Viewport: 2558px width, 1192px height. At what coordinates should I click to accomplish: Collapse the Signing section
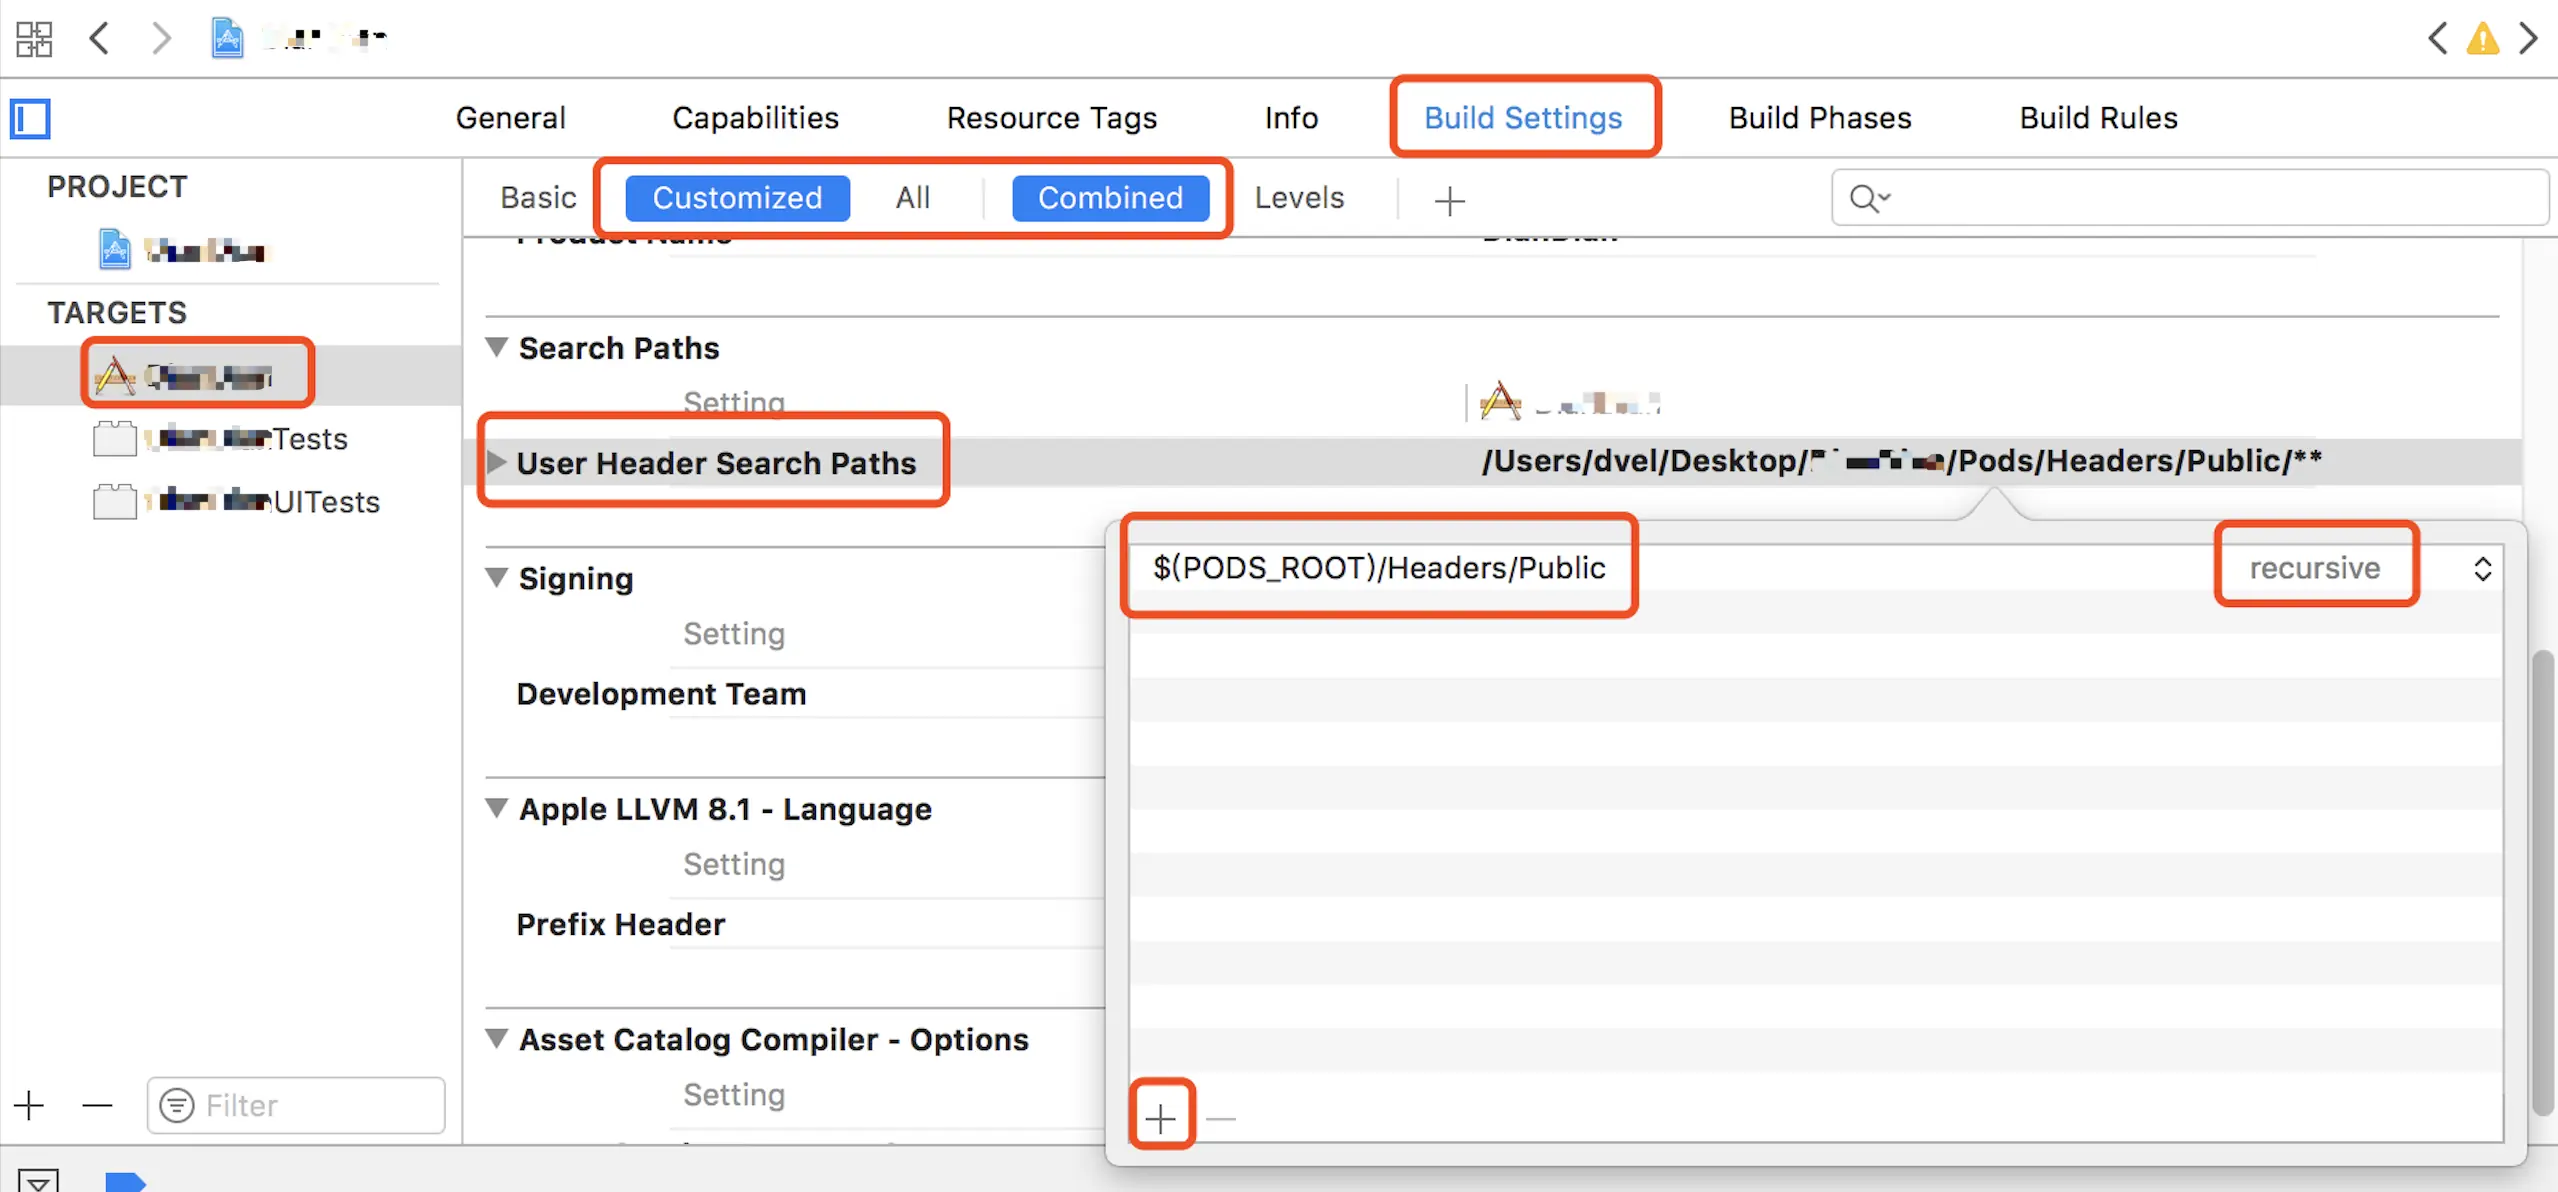(497, 578)
